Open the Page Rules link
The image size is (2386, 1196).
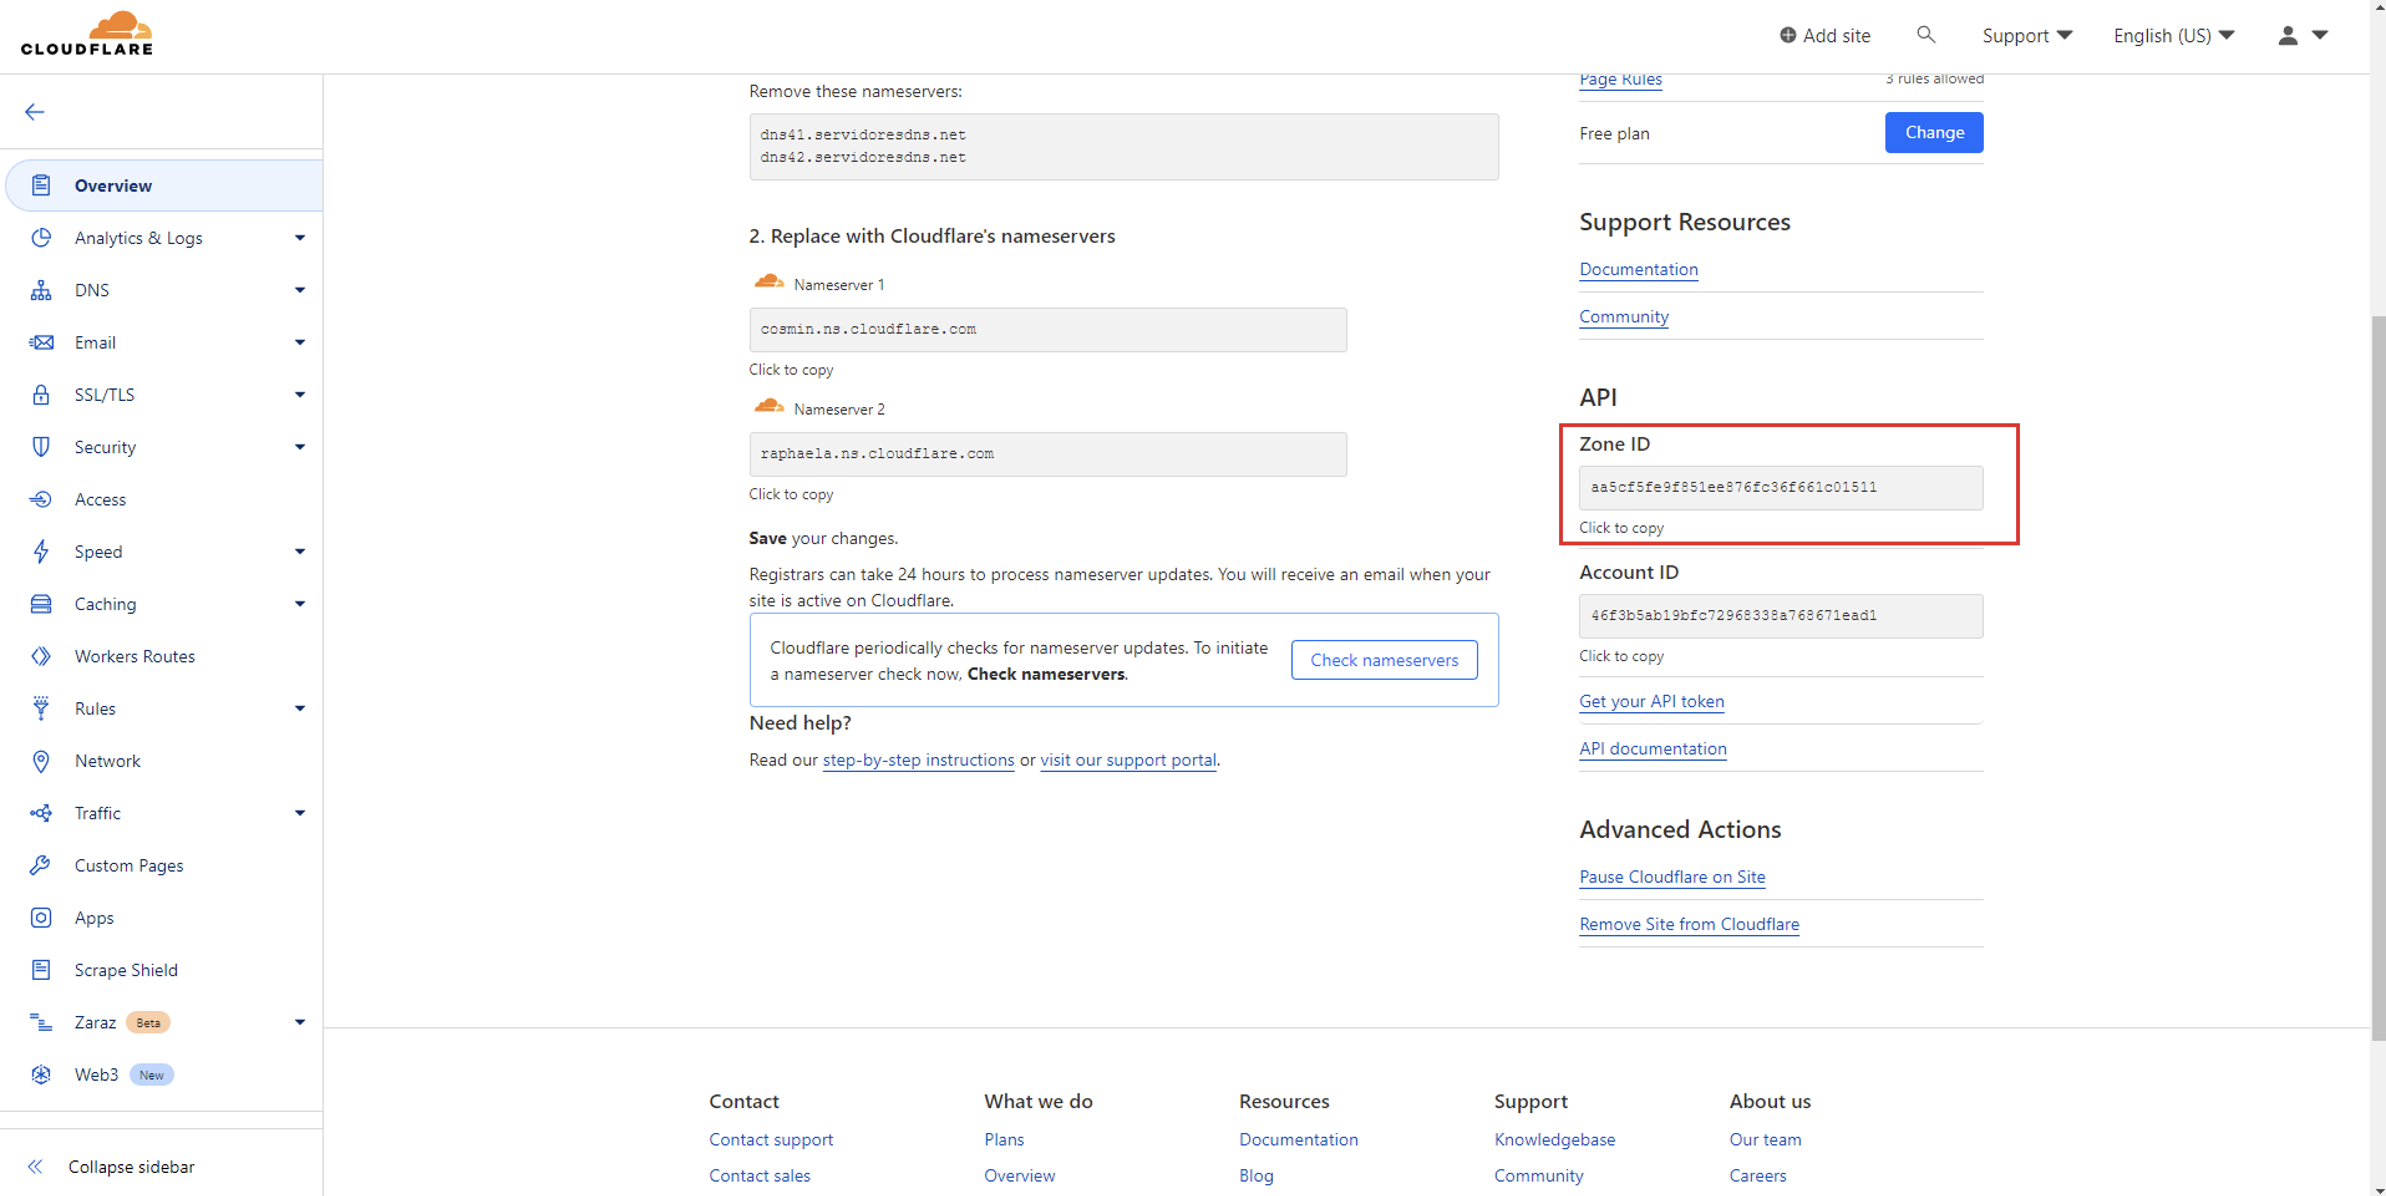pyautogui.click(x=1620, y=80)
